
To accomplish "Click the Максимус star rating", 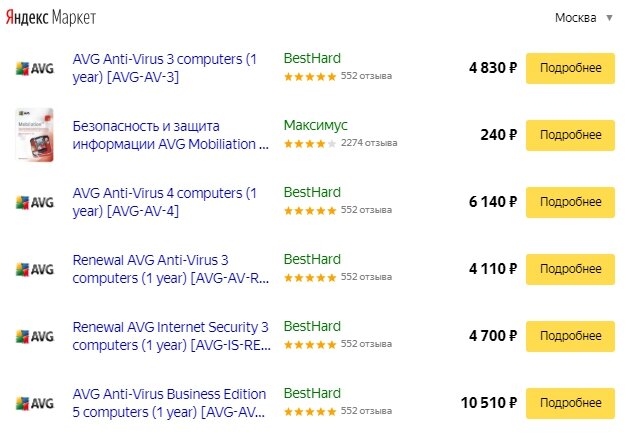I will pyautogui.click(x=310, y=143).
